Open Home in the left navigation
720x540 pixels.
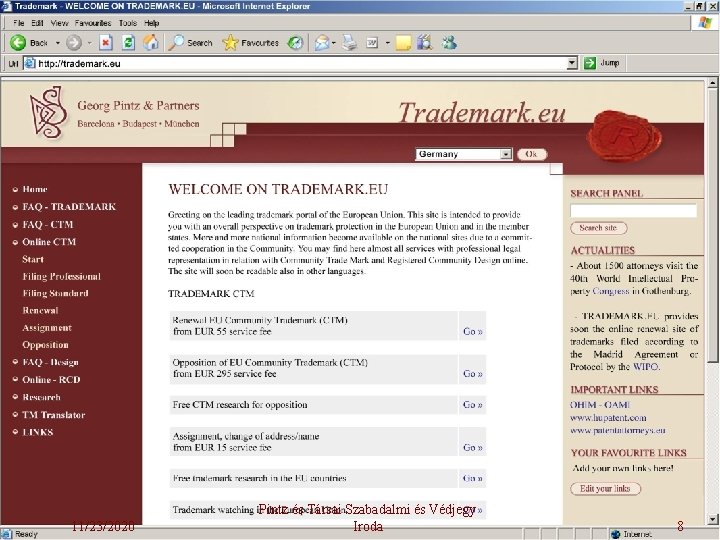[35, 189]
